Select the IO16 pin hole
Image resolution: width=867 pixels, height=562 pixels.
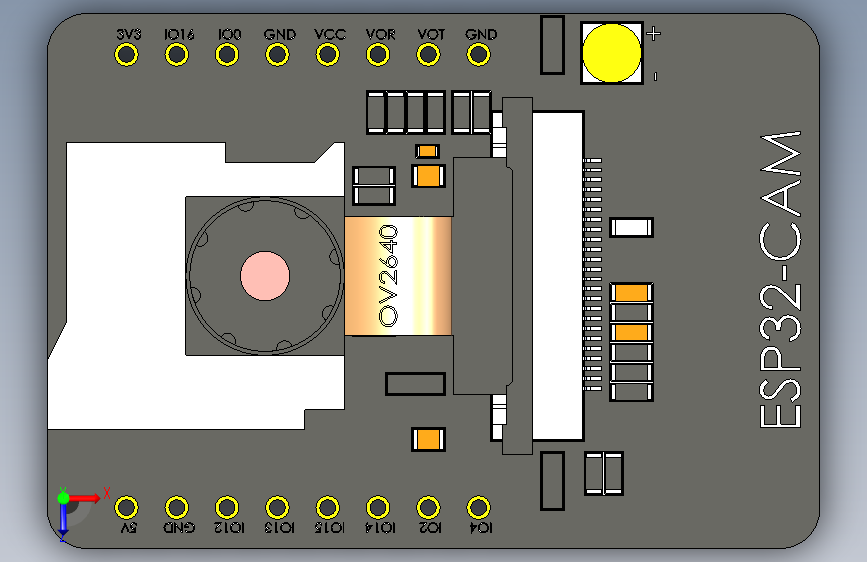point(176,55)
